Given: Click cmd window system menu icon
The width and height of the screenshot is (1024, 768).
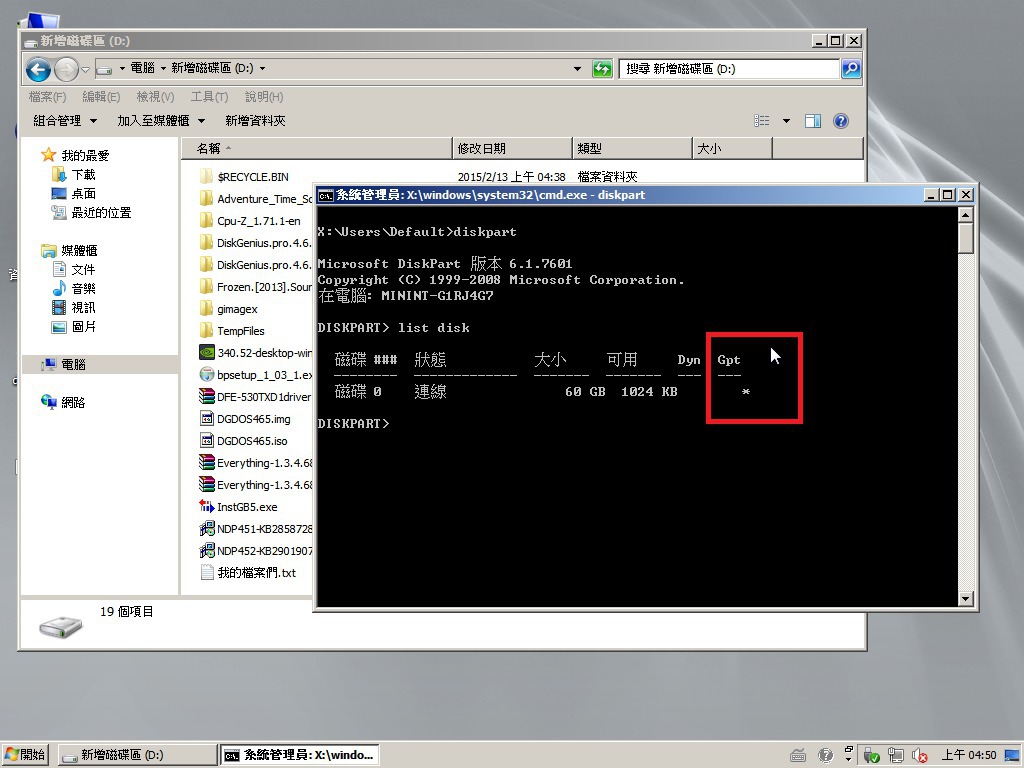Looking at the screenshot, I should 325,195.
